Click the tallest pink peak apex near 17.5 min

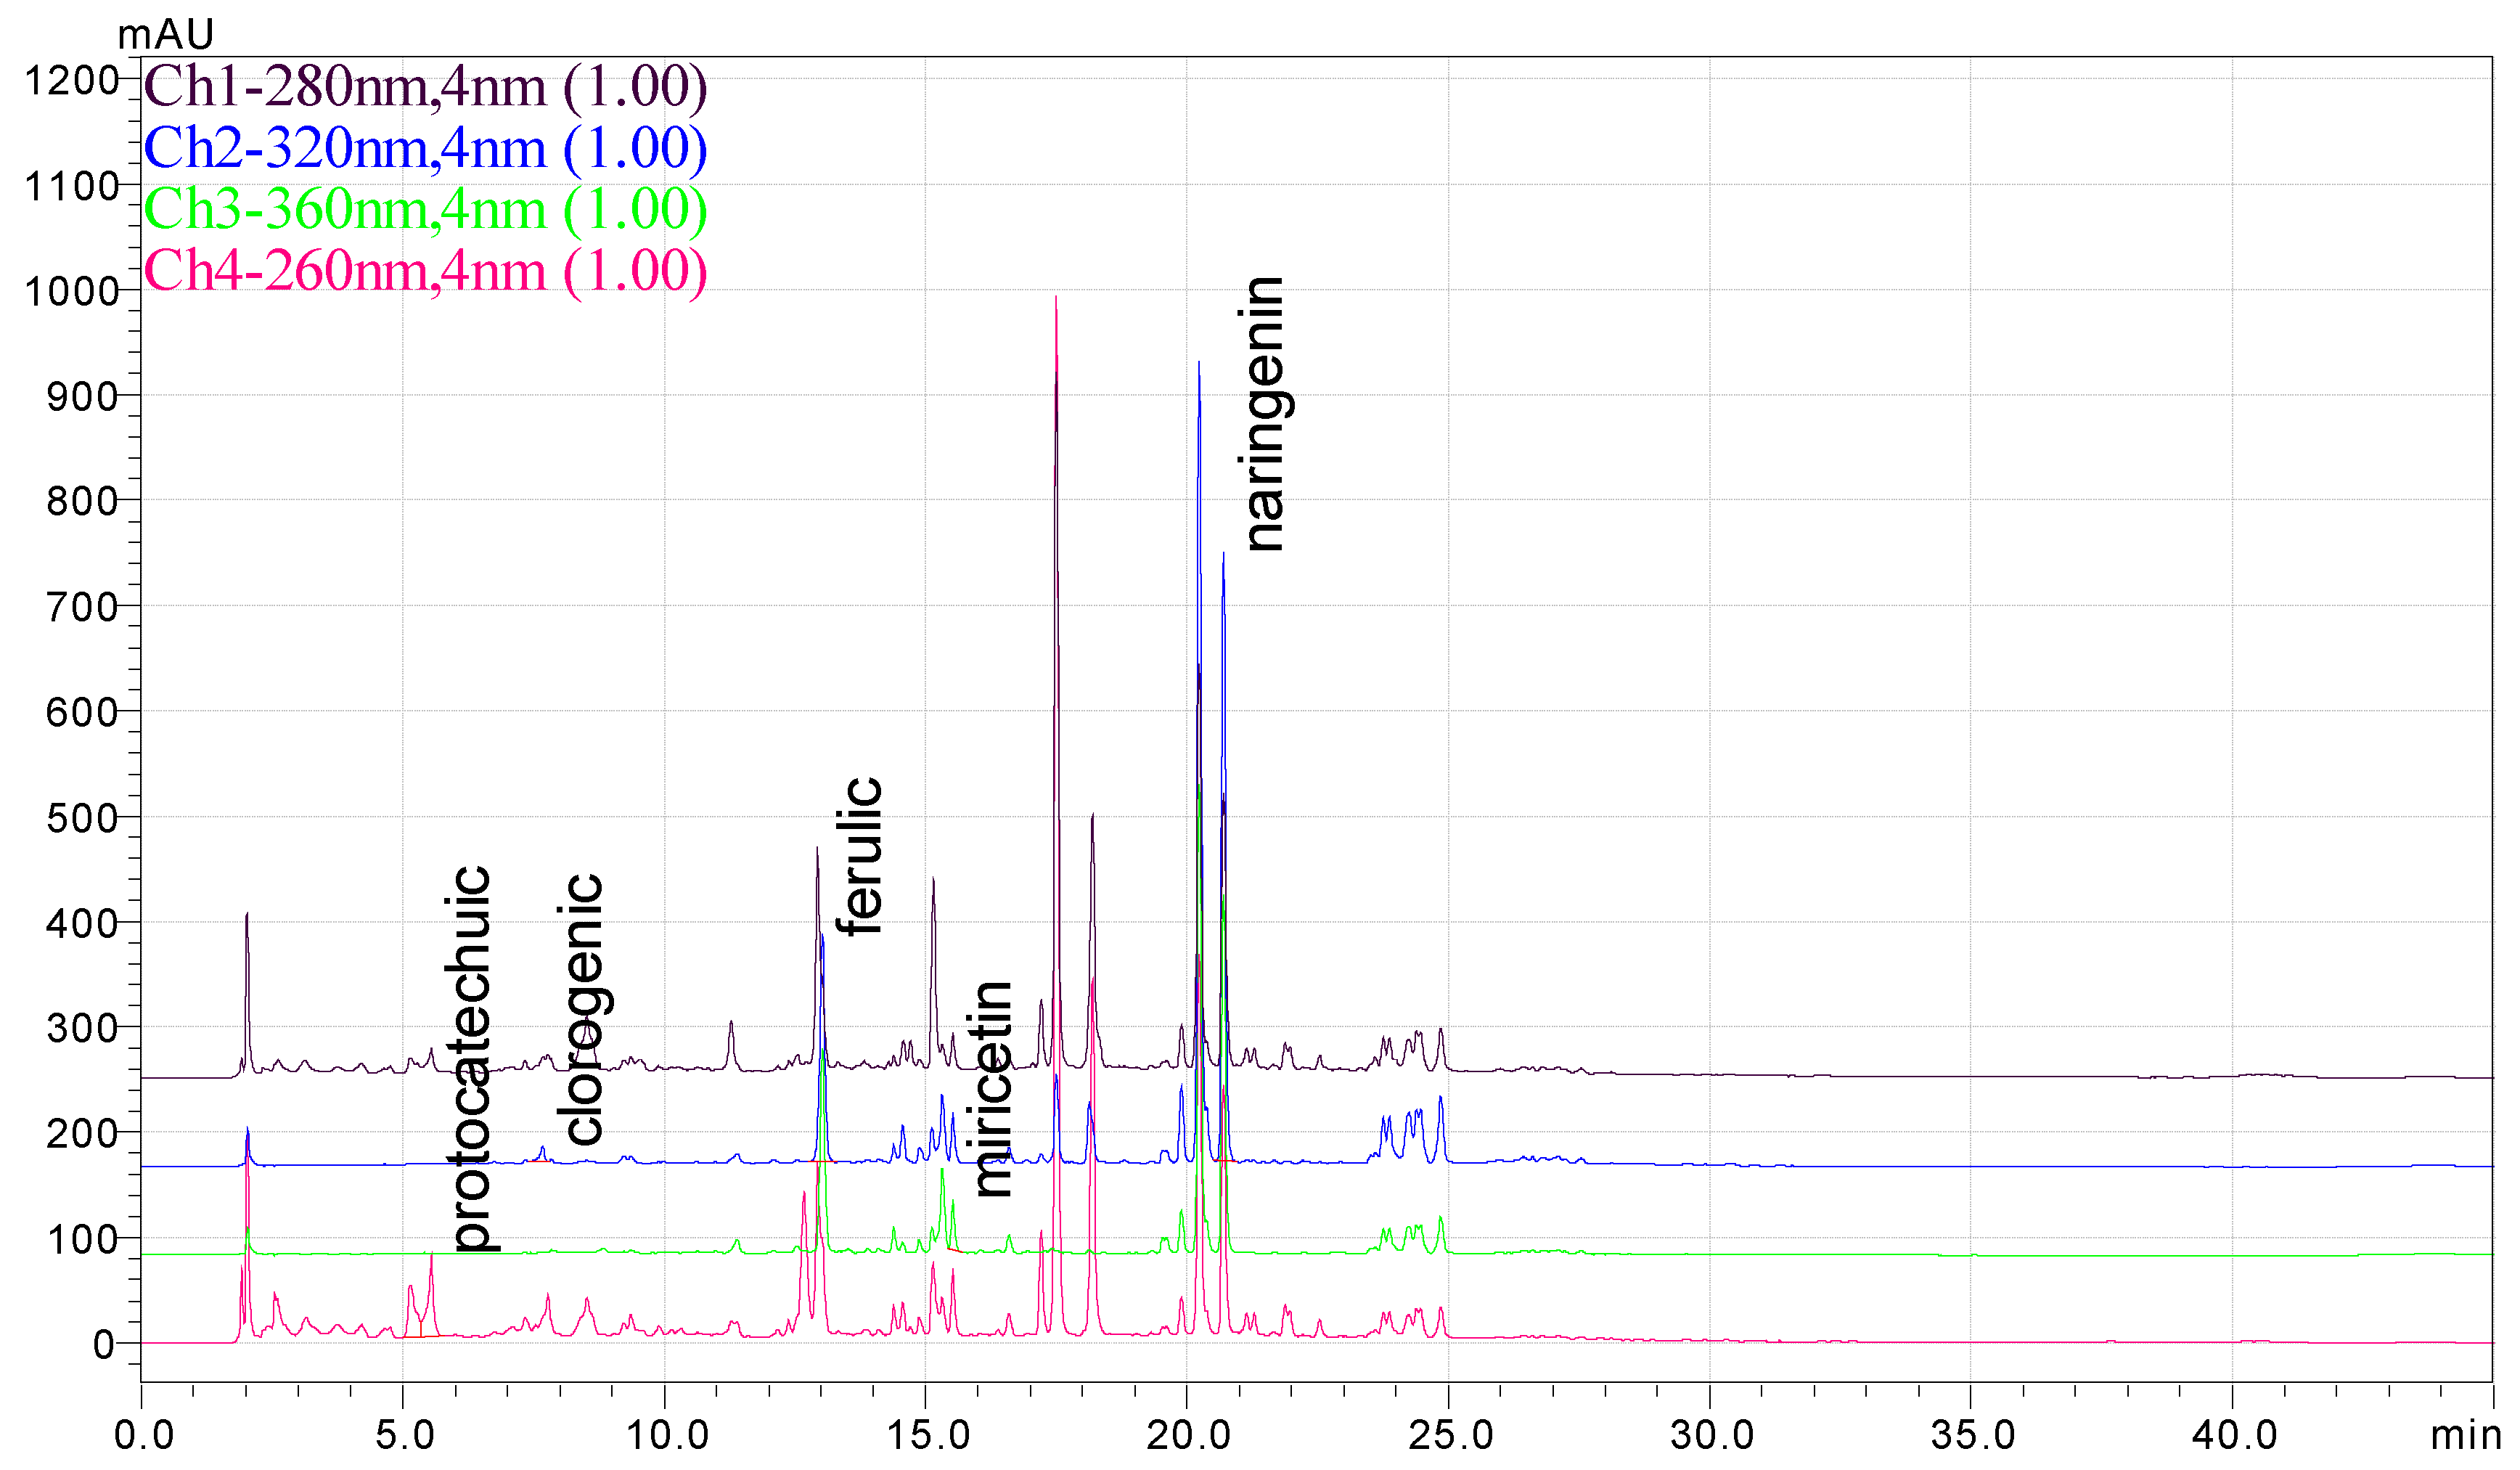point(1056,298)
